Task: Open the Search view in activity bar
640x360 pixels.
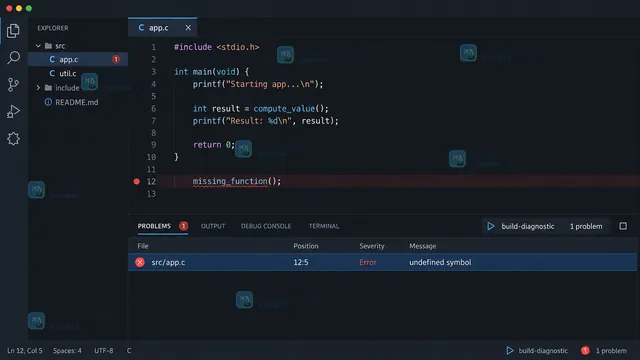Action: pyautogui.click(x=13, y=58)
